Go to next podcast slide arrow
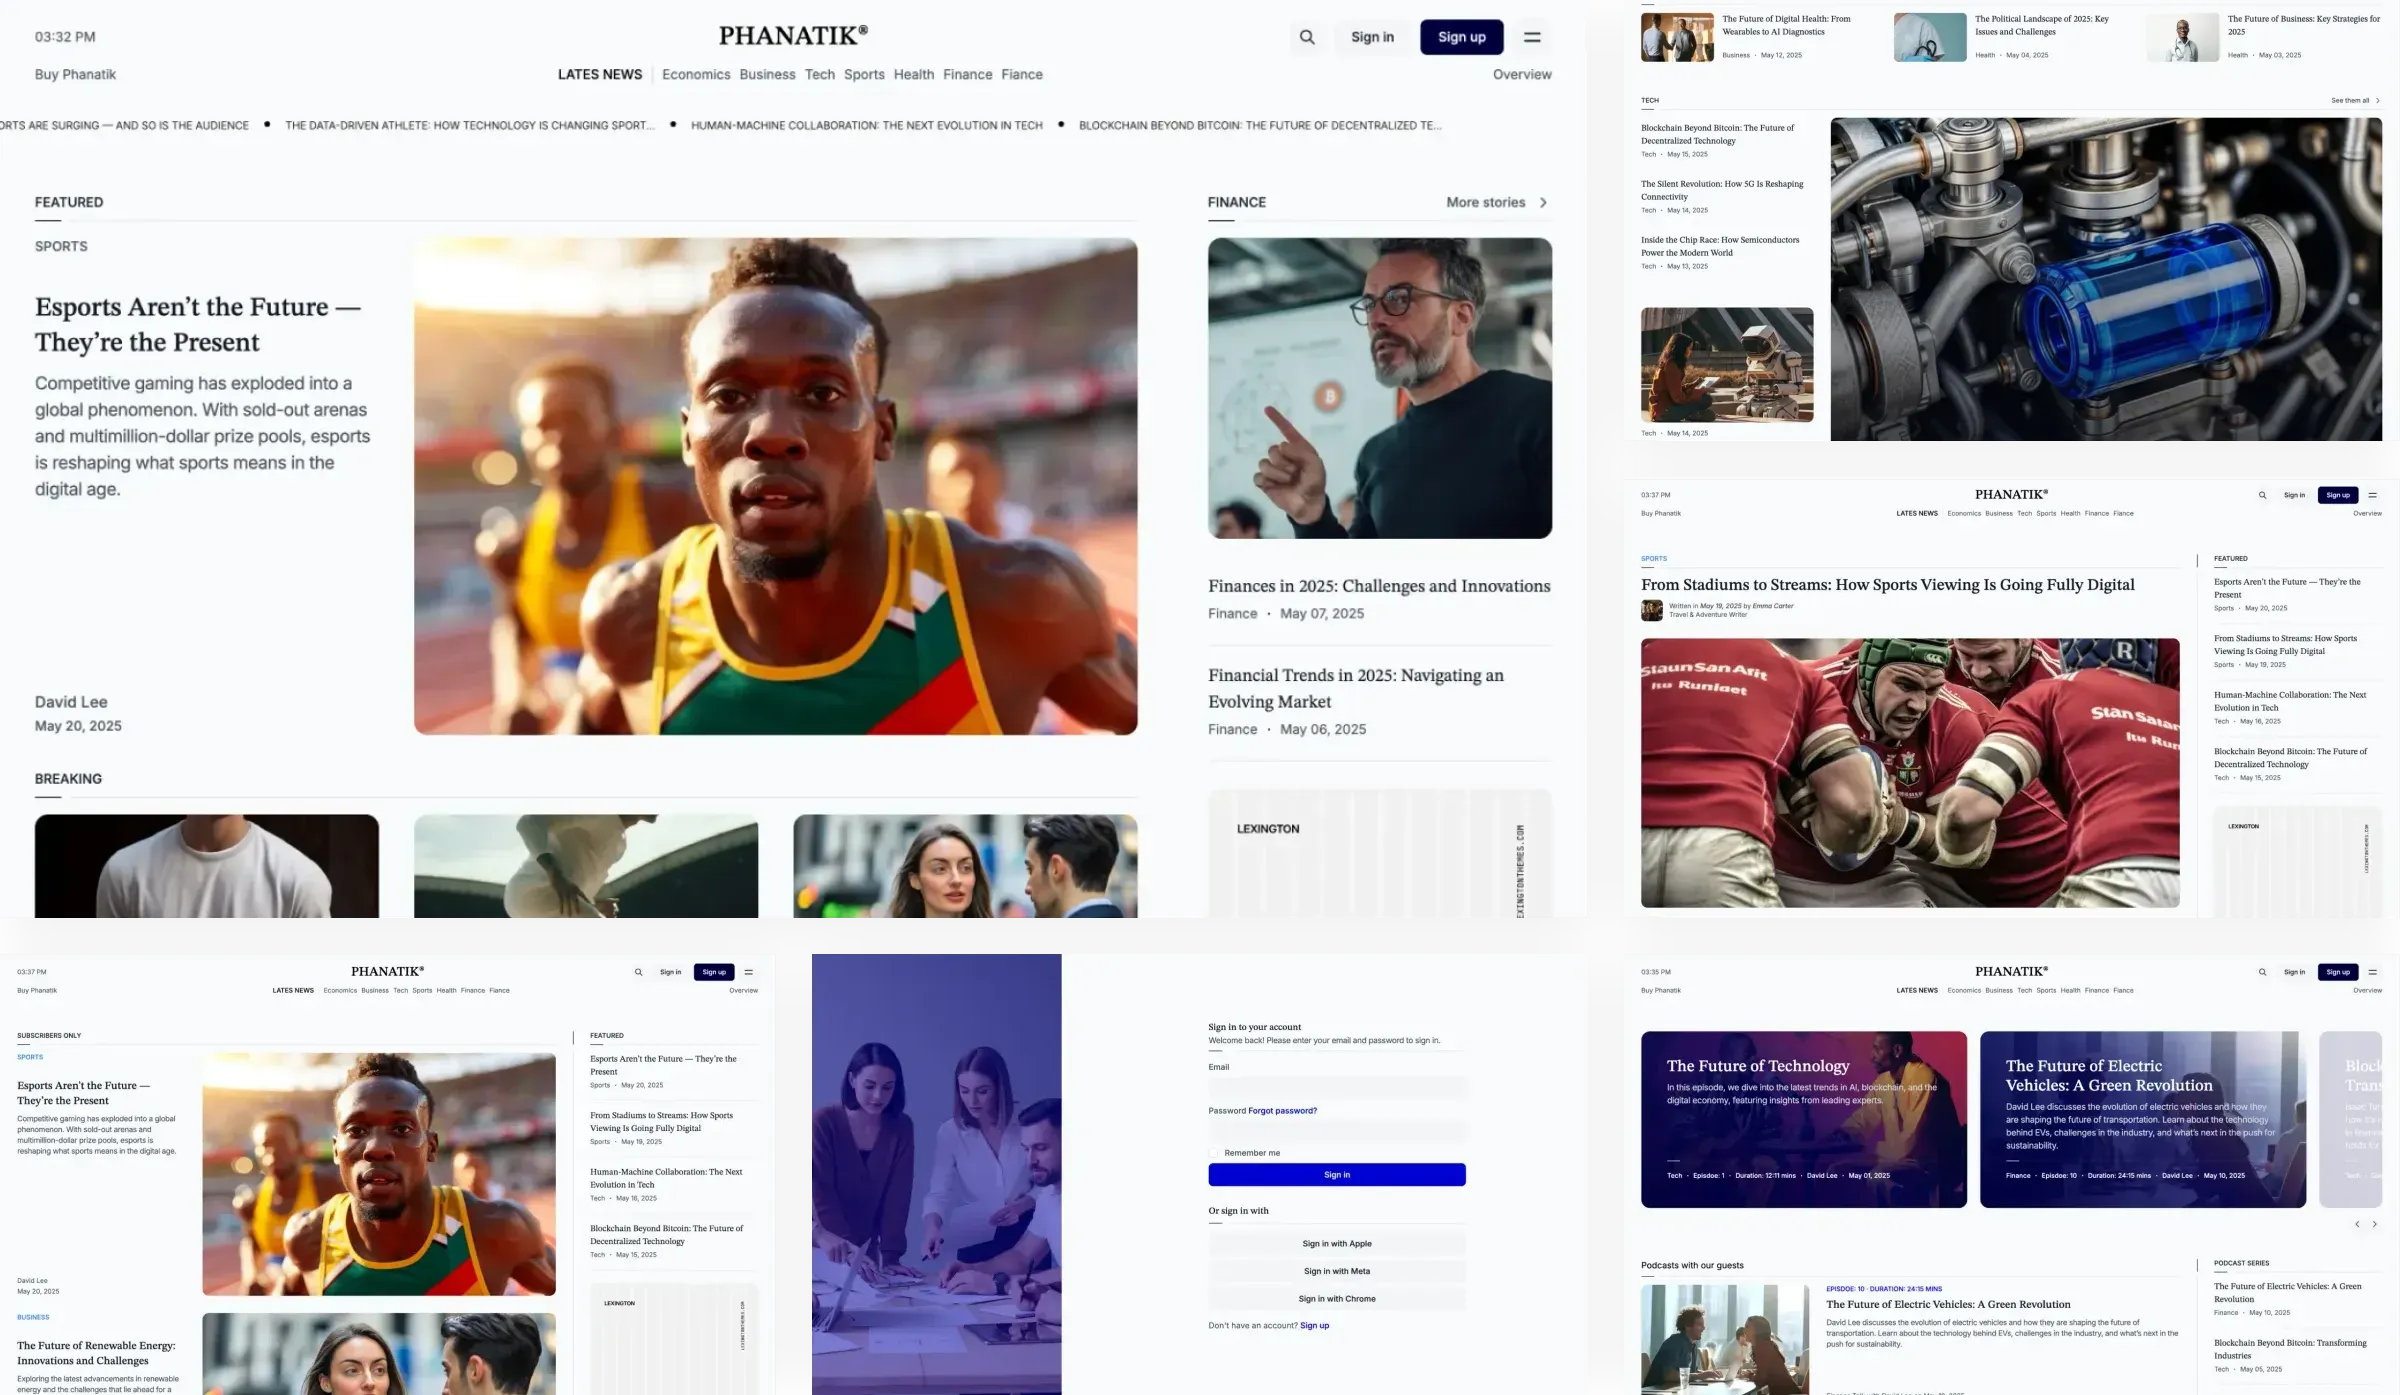This screenshot has height=1395, width=2400. coord(2375,1224)
